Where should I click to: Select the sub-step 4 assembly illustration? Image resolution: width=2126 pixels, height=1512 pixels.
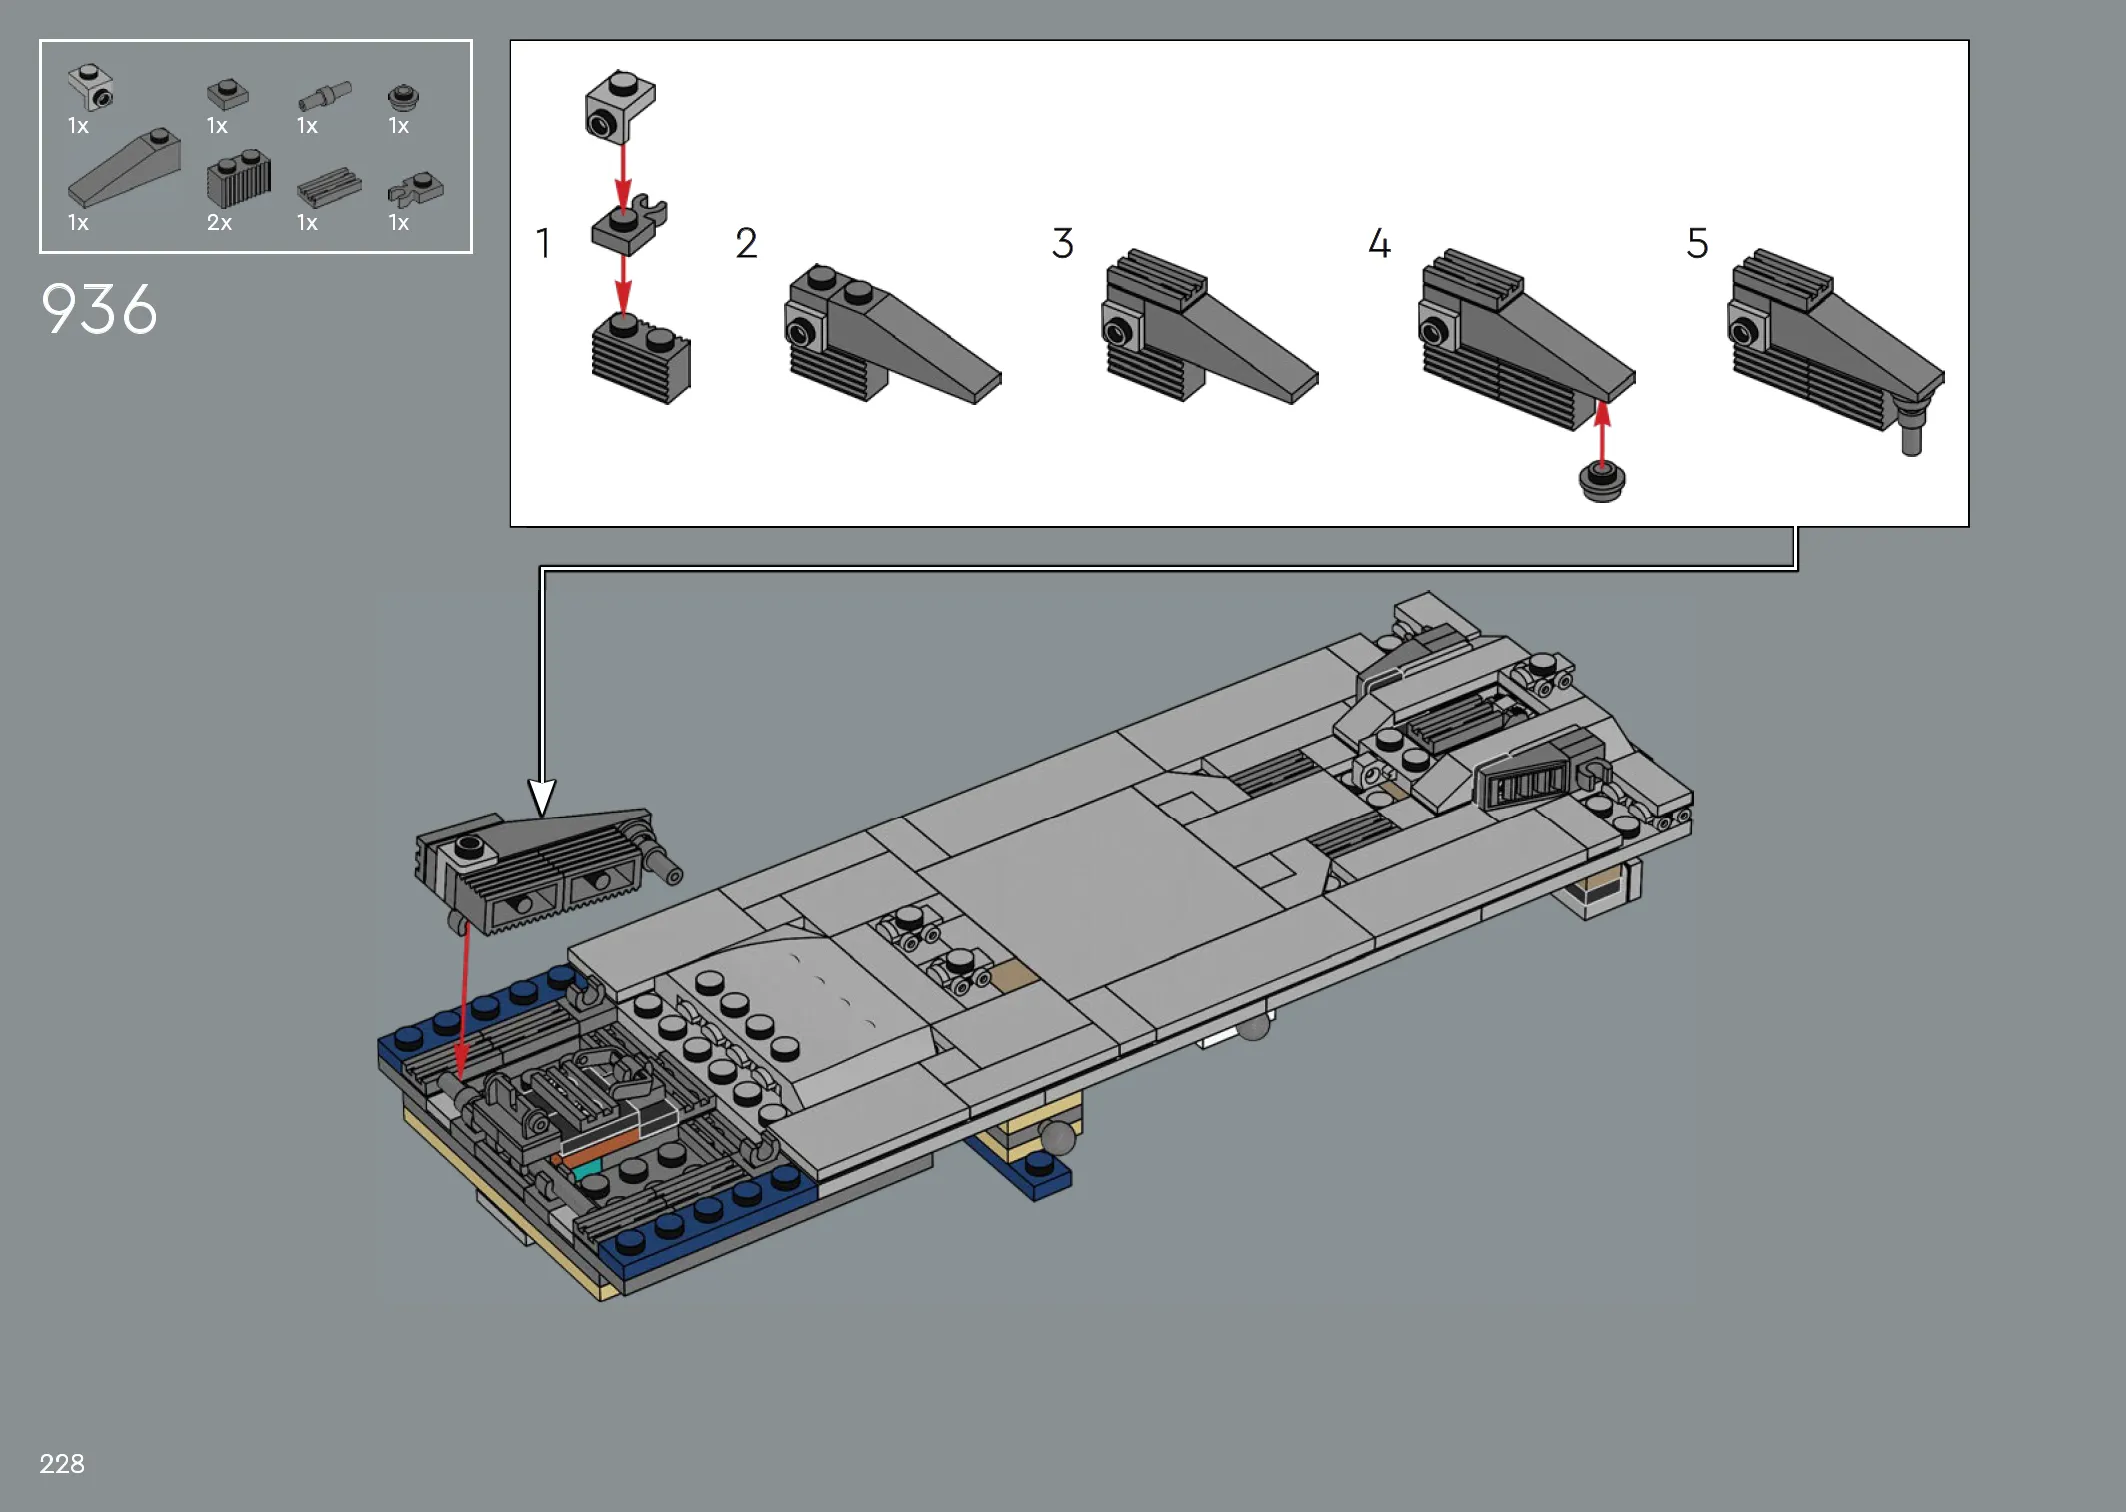tap(1526, 340)
